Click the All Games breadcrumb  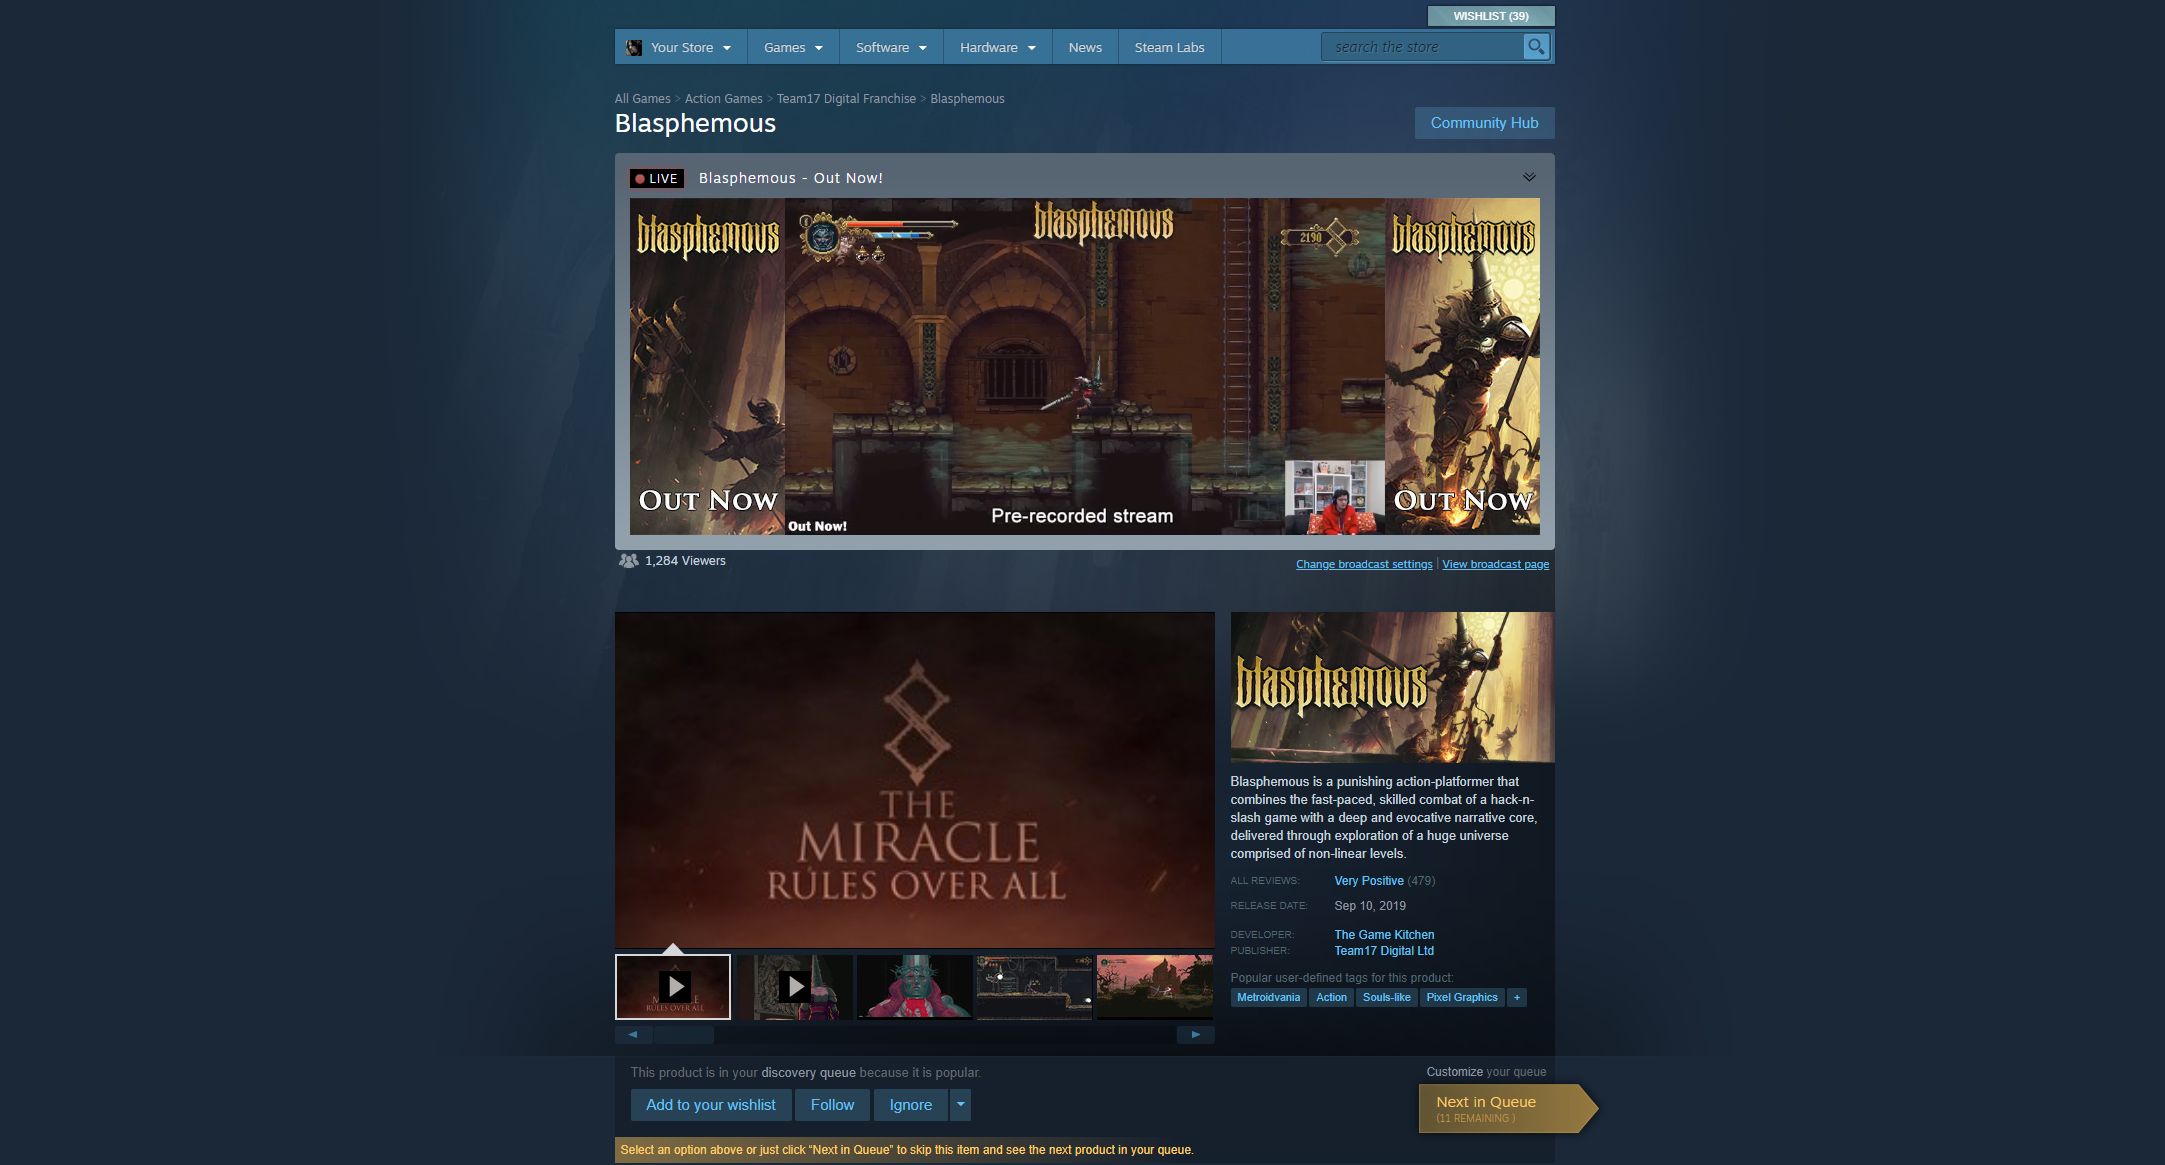click(x=643, y=99)
